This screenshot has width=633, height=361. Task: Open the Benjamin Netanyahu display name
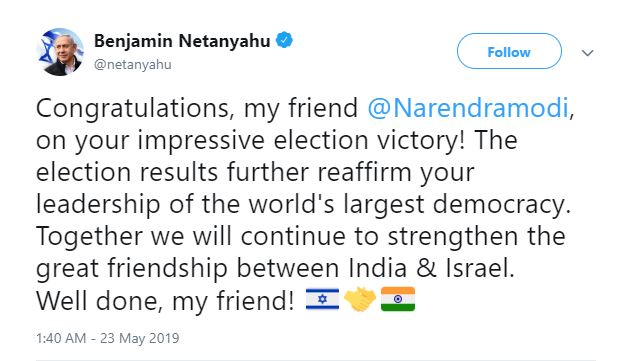[x=182, y=41]
